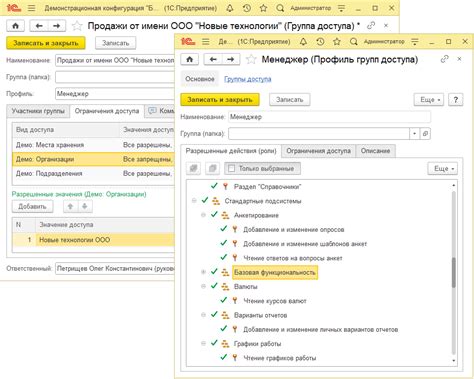
Task: Navigate back in the access group window
Action: pos(39,26)
